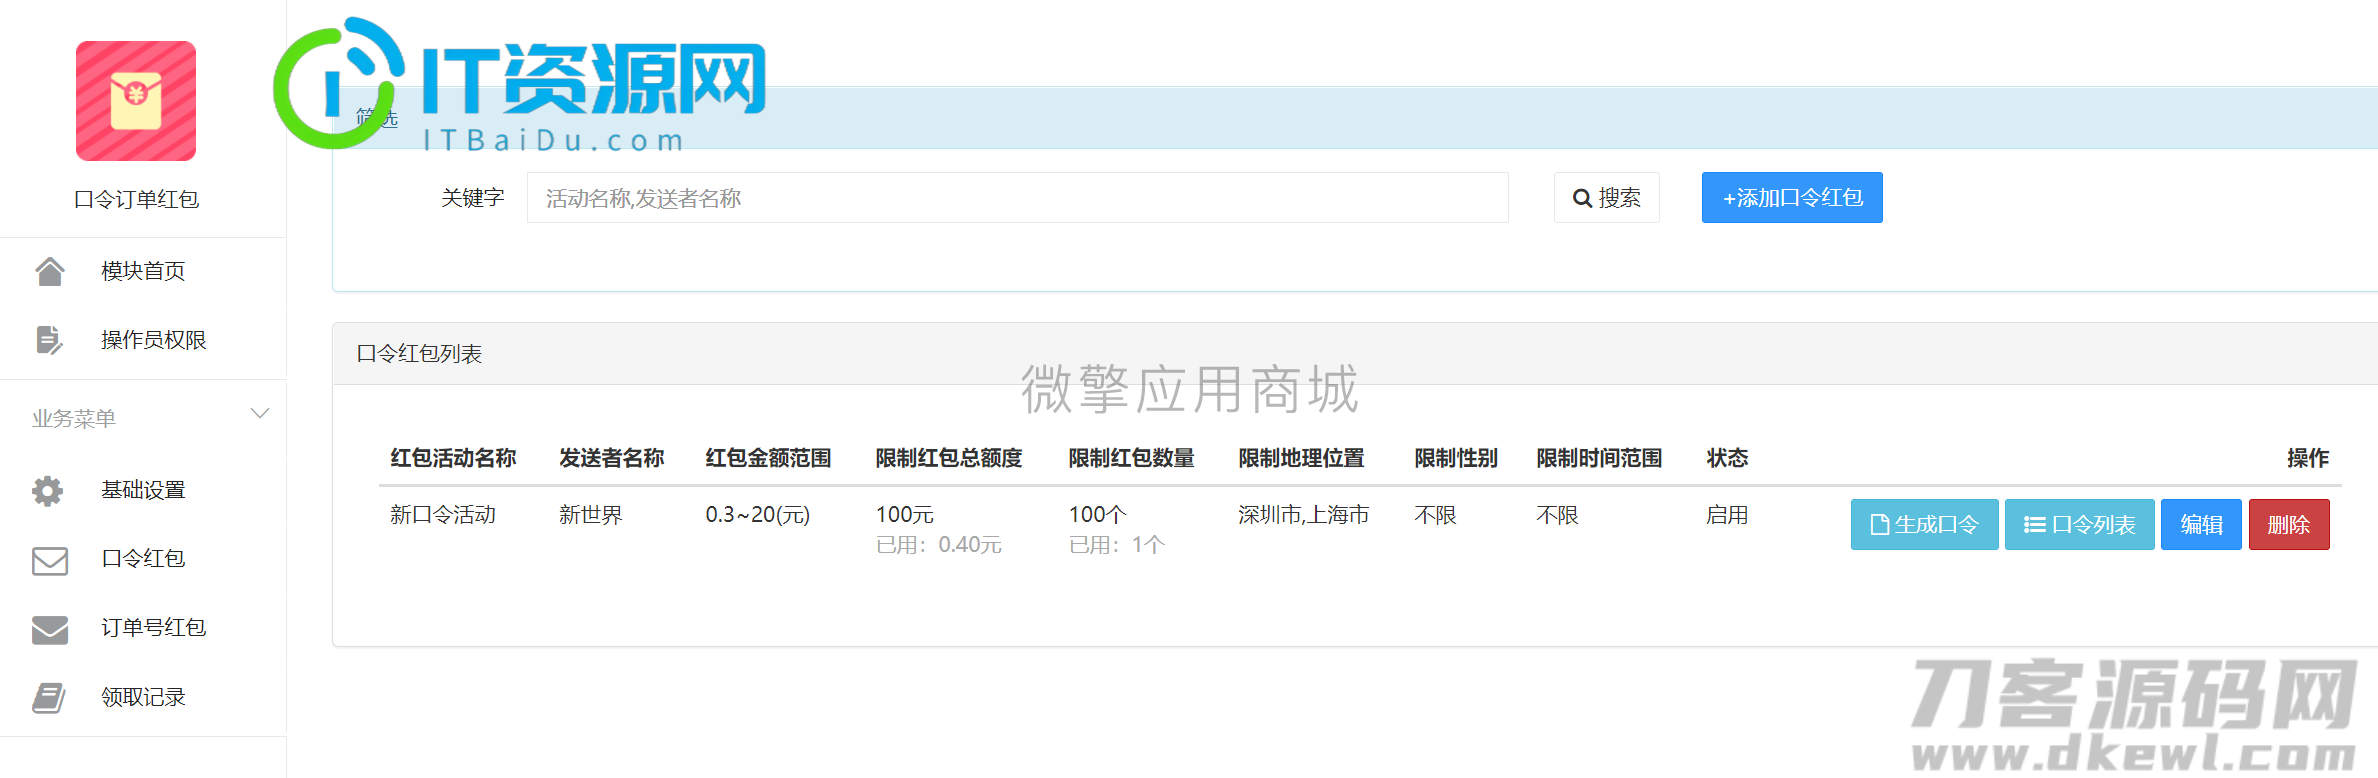Click the 0.3~20(元) amount range cell
2378x778 pixels.
pos(758,515)
